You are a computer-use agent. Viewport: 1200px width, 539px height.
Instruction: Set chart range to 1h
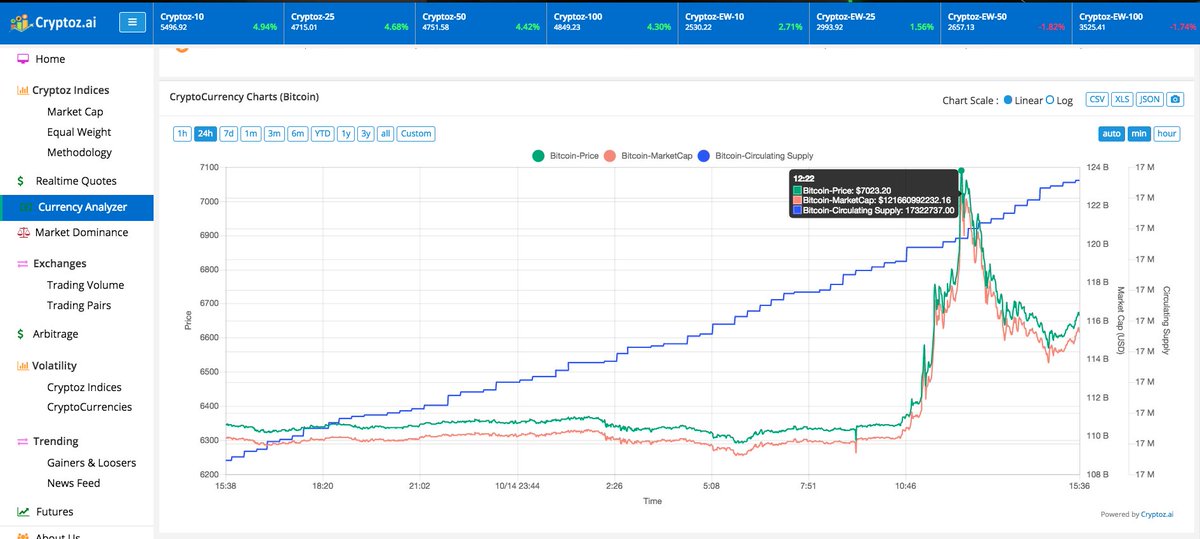[x=182, y=134]
